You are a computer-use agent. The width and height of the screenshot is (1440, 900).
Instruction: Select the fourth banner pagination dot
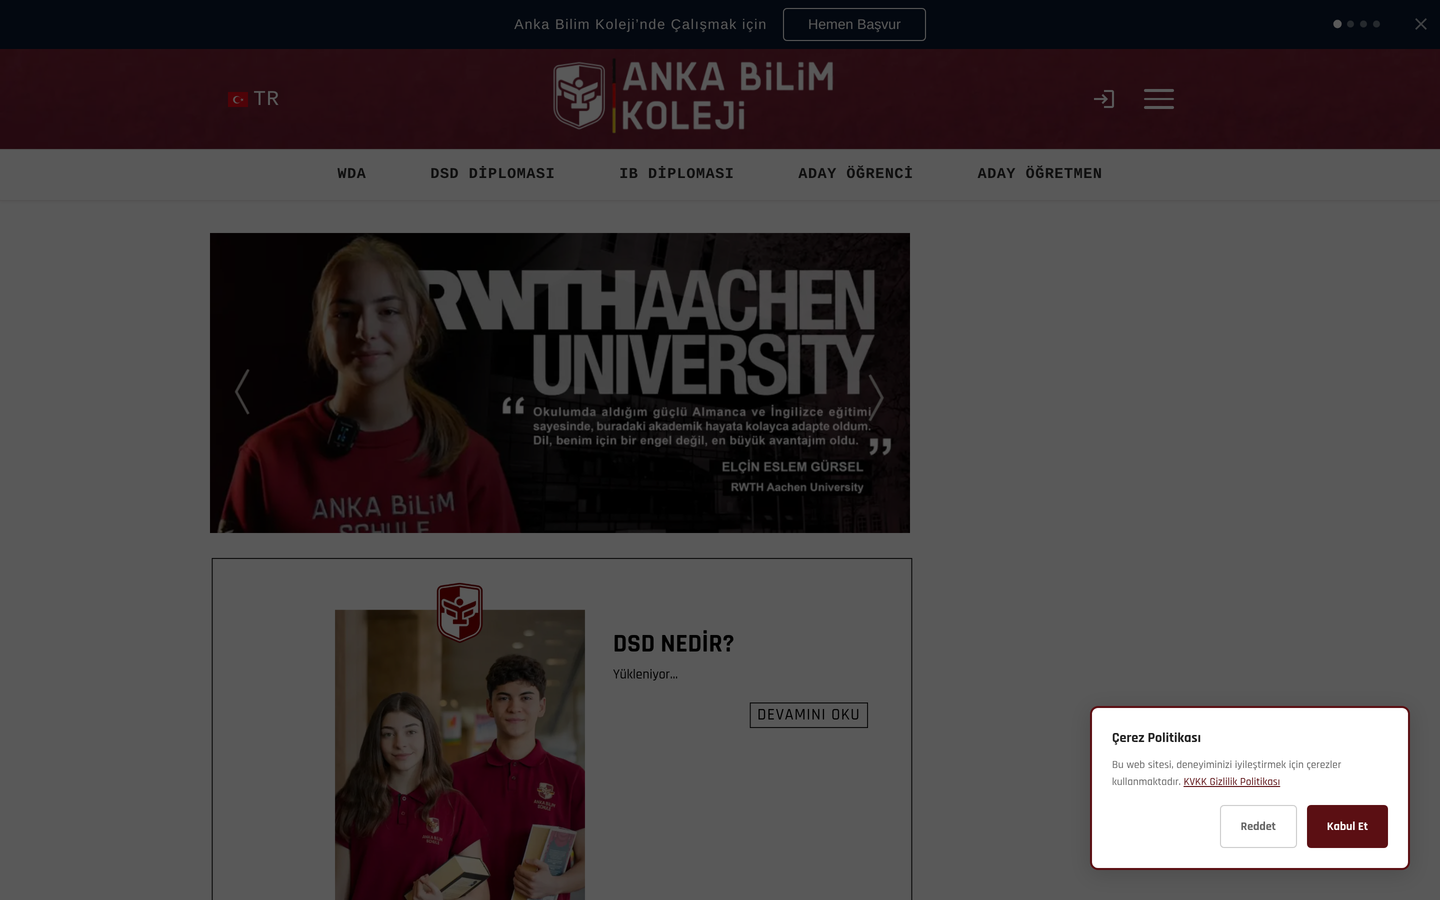(1376, 24)
